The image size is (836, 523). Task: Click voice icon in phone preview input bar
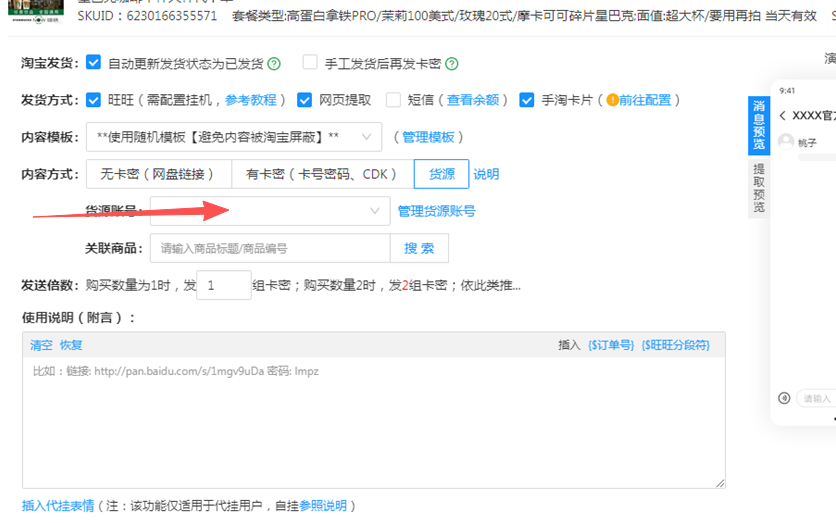click(x=786, y=398)
